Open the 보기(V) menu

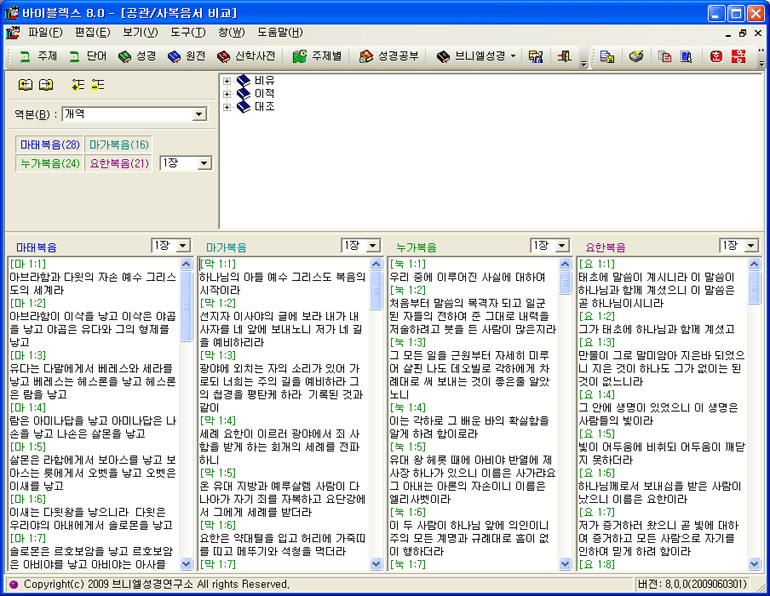[140, 32]
